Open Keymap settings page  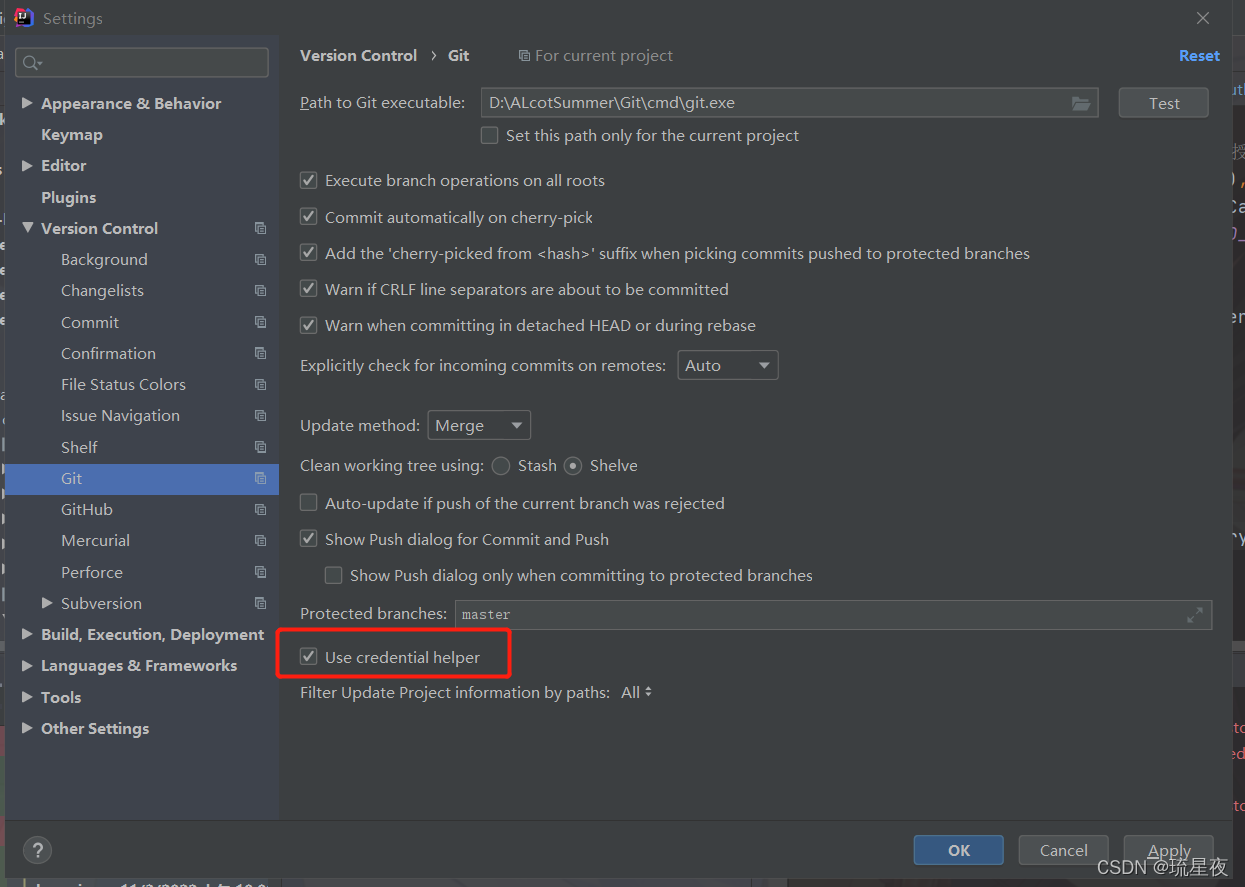[x=72, y=135]
